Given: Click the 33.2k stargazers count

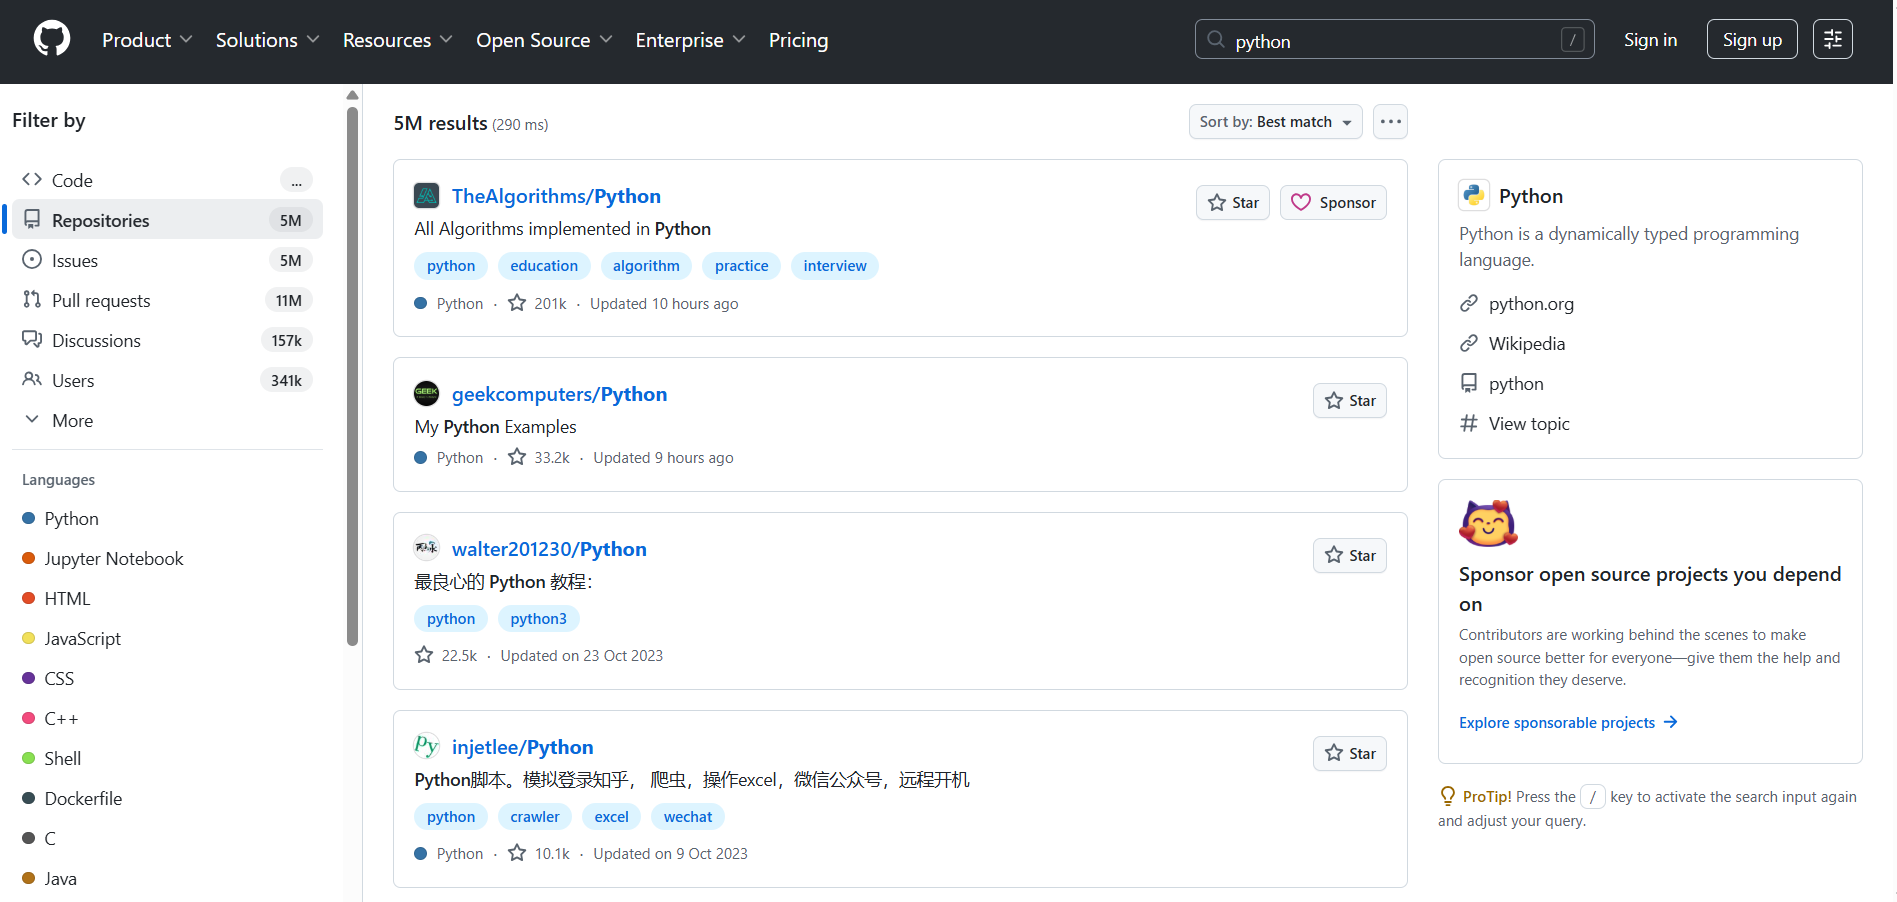Looking at the screenshot, I should click(x=539, y=457).
